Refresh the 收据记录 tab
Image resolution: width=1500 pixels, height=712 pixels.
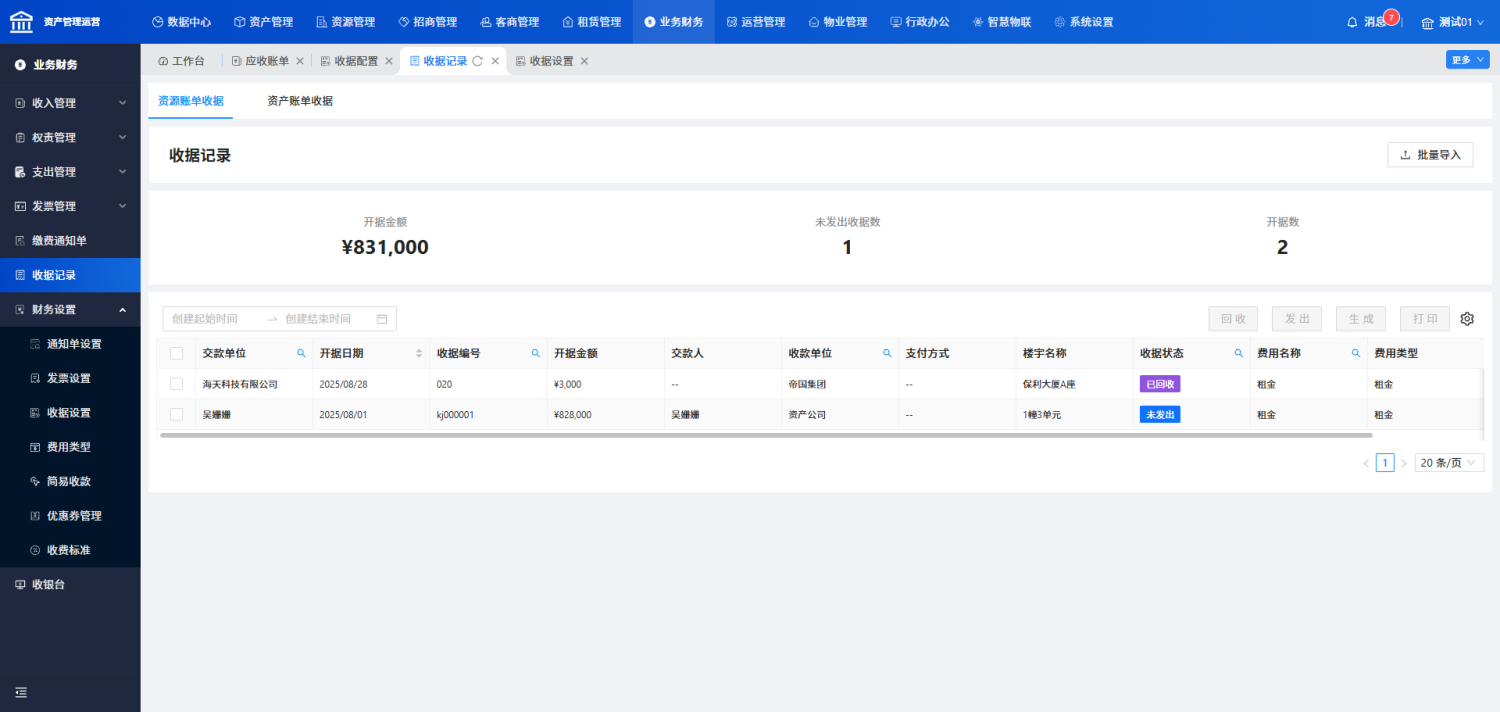pyautogui.click(x=478, y=61)
